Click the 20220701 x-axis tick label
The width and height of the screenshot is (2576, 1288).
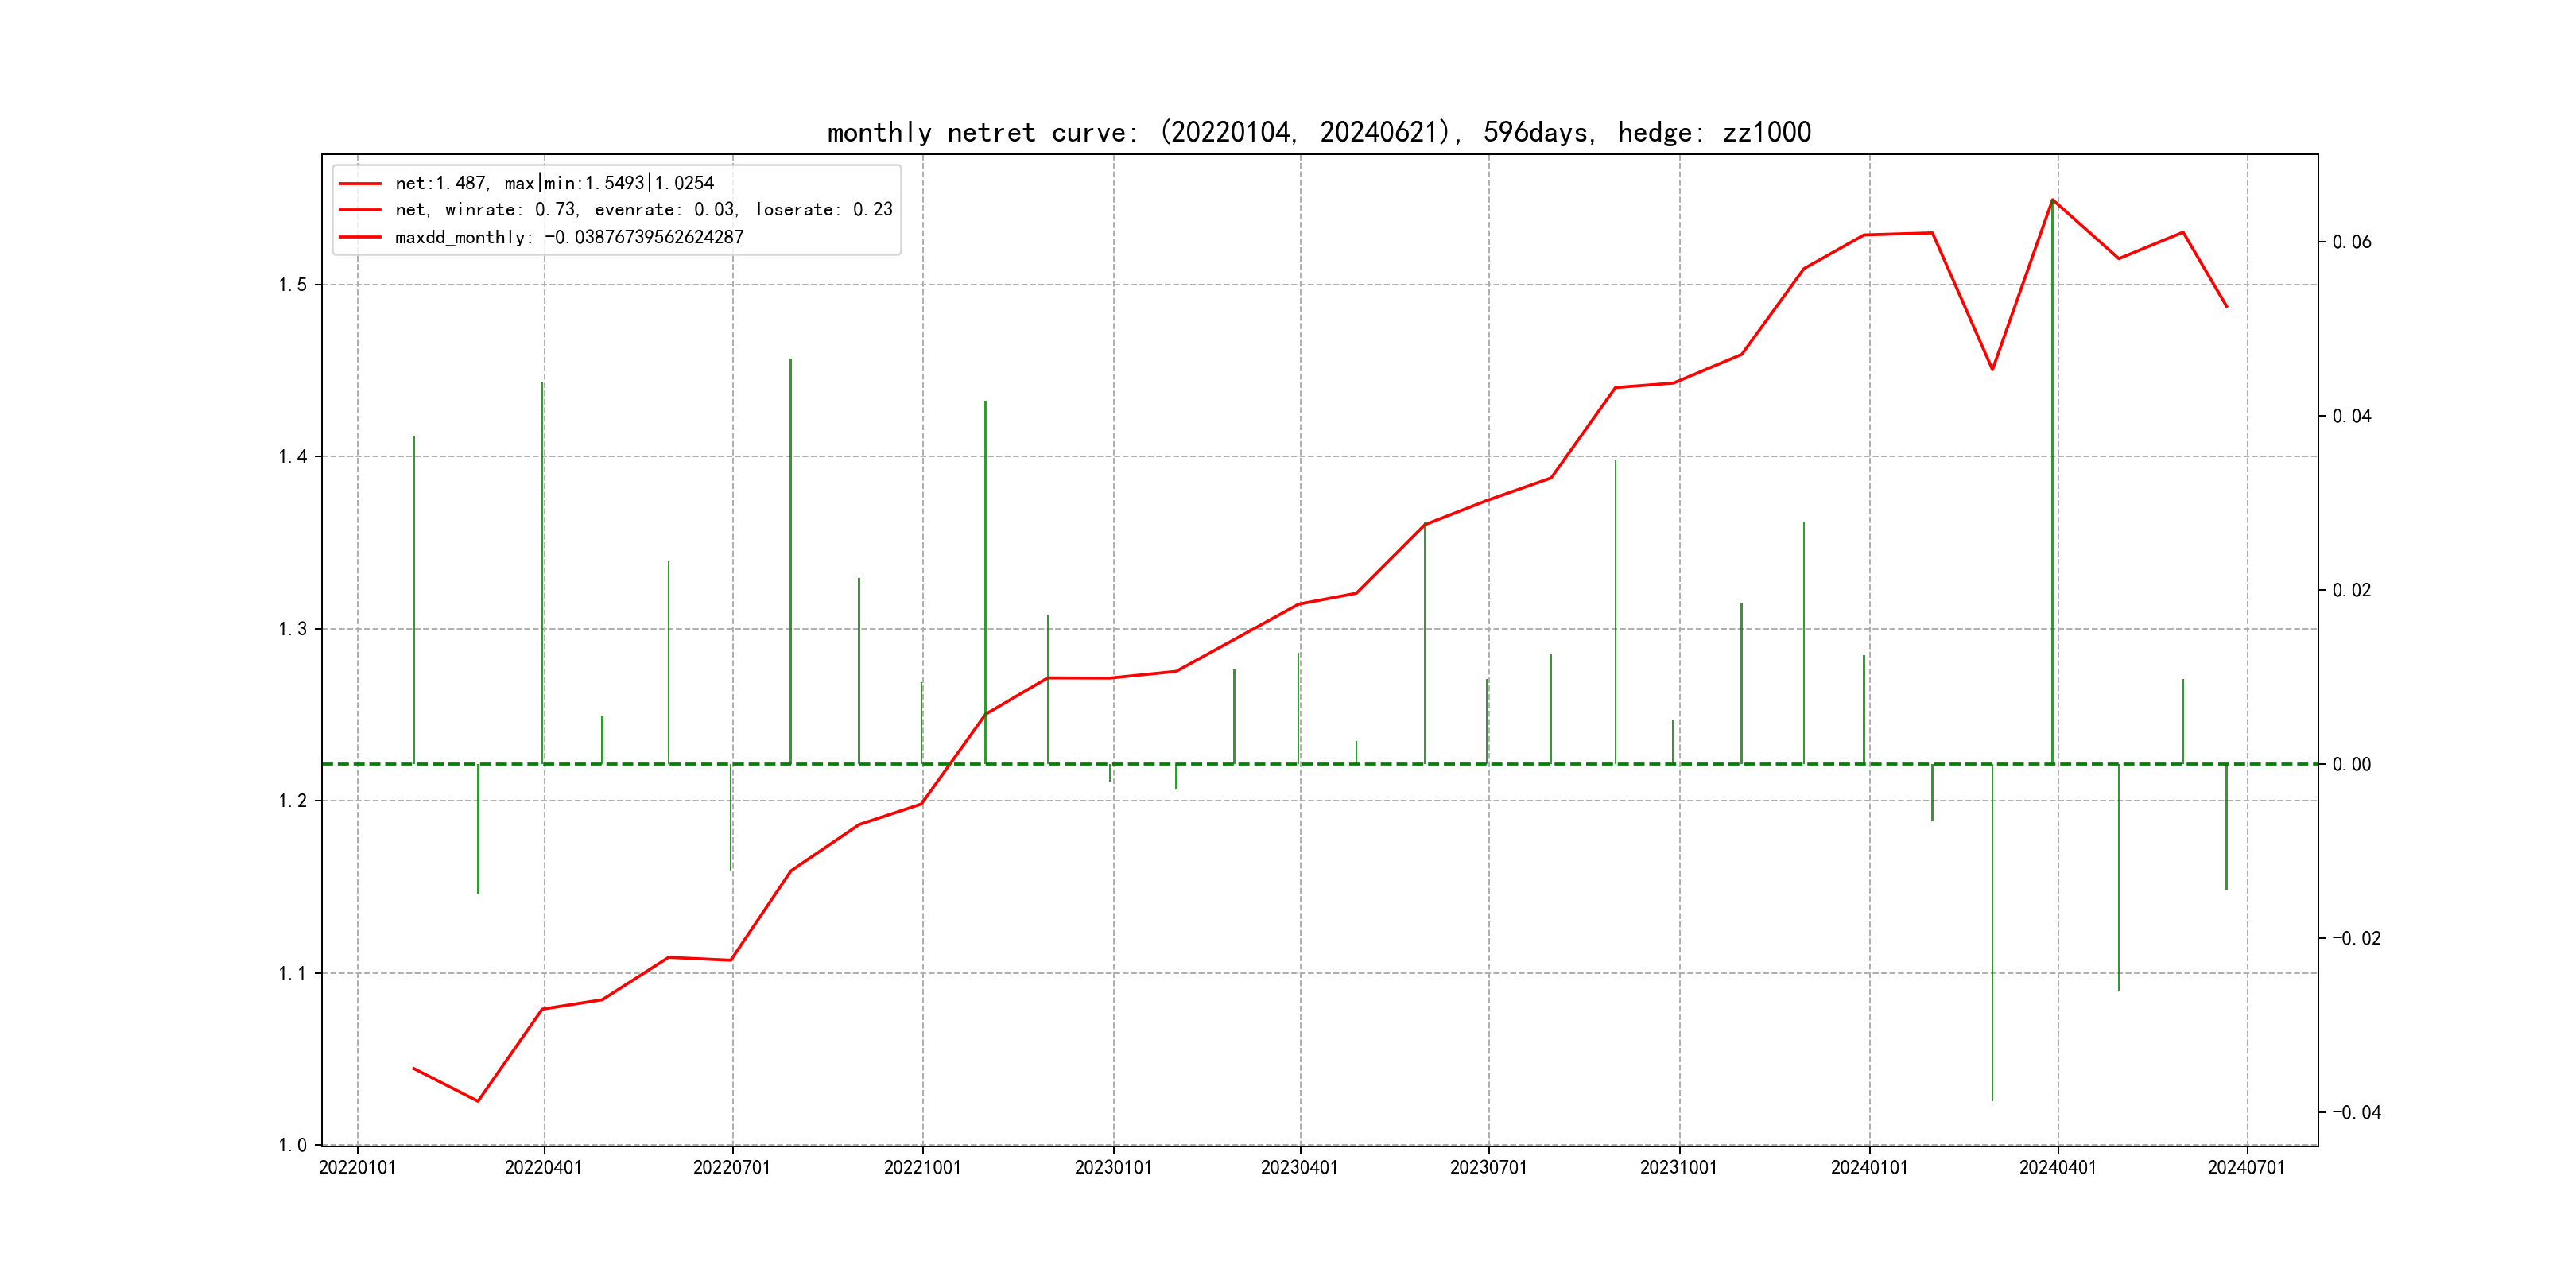pyautogui.click(x=732, y=1168)
